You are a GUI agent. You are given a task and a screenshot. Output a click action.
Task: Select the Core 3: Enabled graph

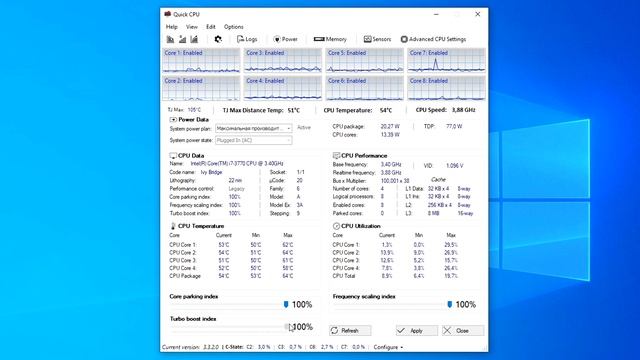(283, 60)
